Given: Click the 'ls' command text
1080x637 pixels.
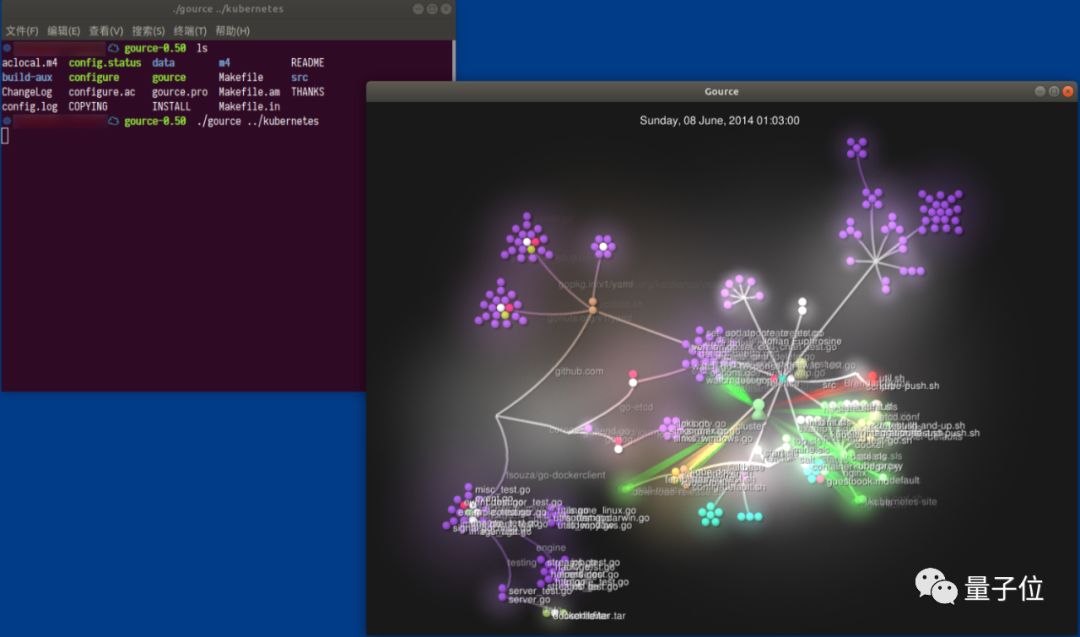Looking at the screenshot, I should (202, 48).
